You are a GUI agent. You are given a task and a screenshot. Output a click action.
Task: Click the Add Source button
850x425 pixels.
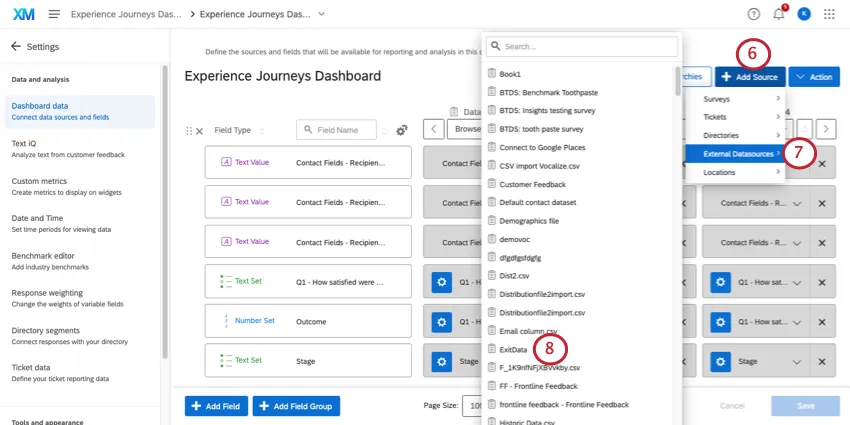click(x=749, y=77)
